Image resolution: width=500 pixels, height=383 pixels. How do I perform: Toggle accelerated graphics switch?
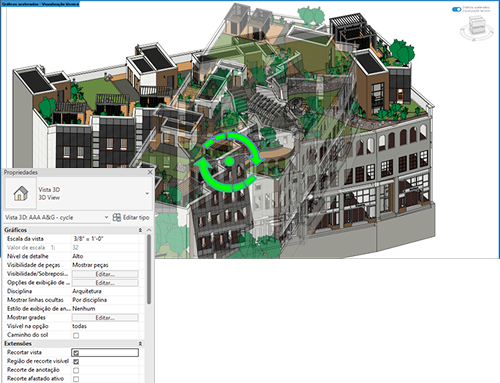456,9
